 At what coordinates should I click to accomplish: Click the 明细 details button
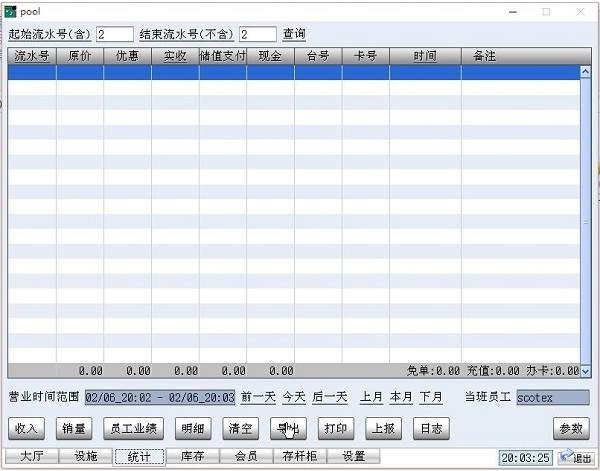coord(193,429)
